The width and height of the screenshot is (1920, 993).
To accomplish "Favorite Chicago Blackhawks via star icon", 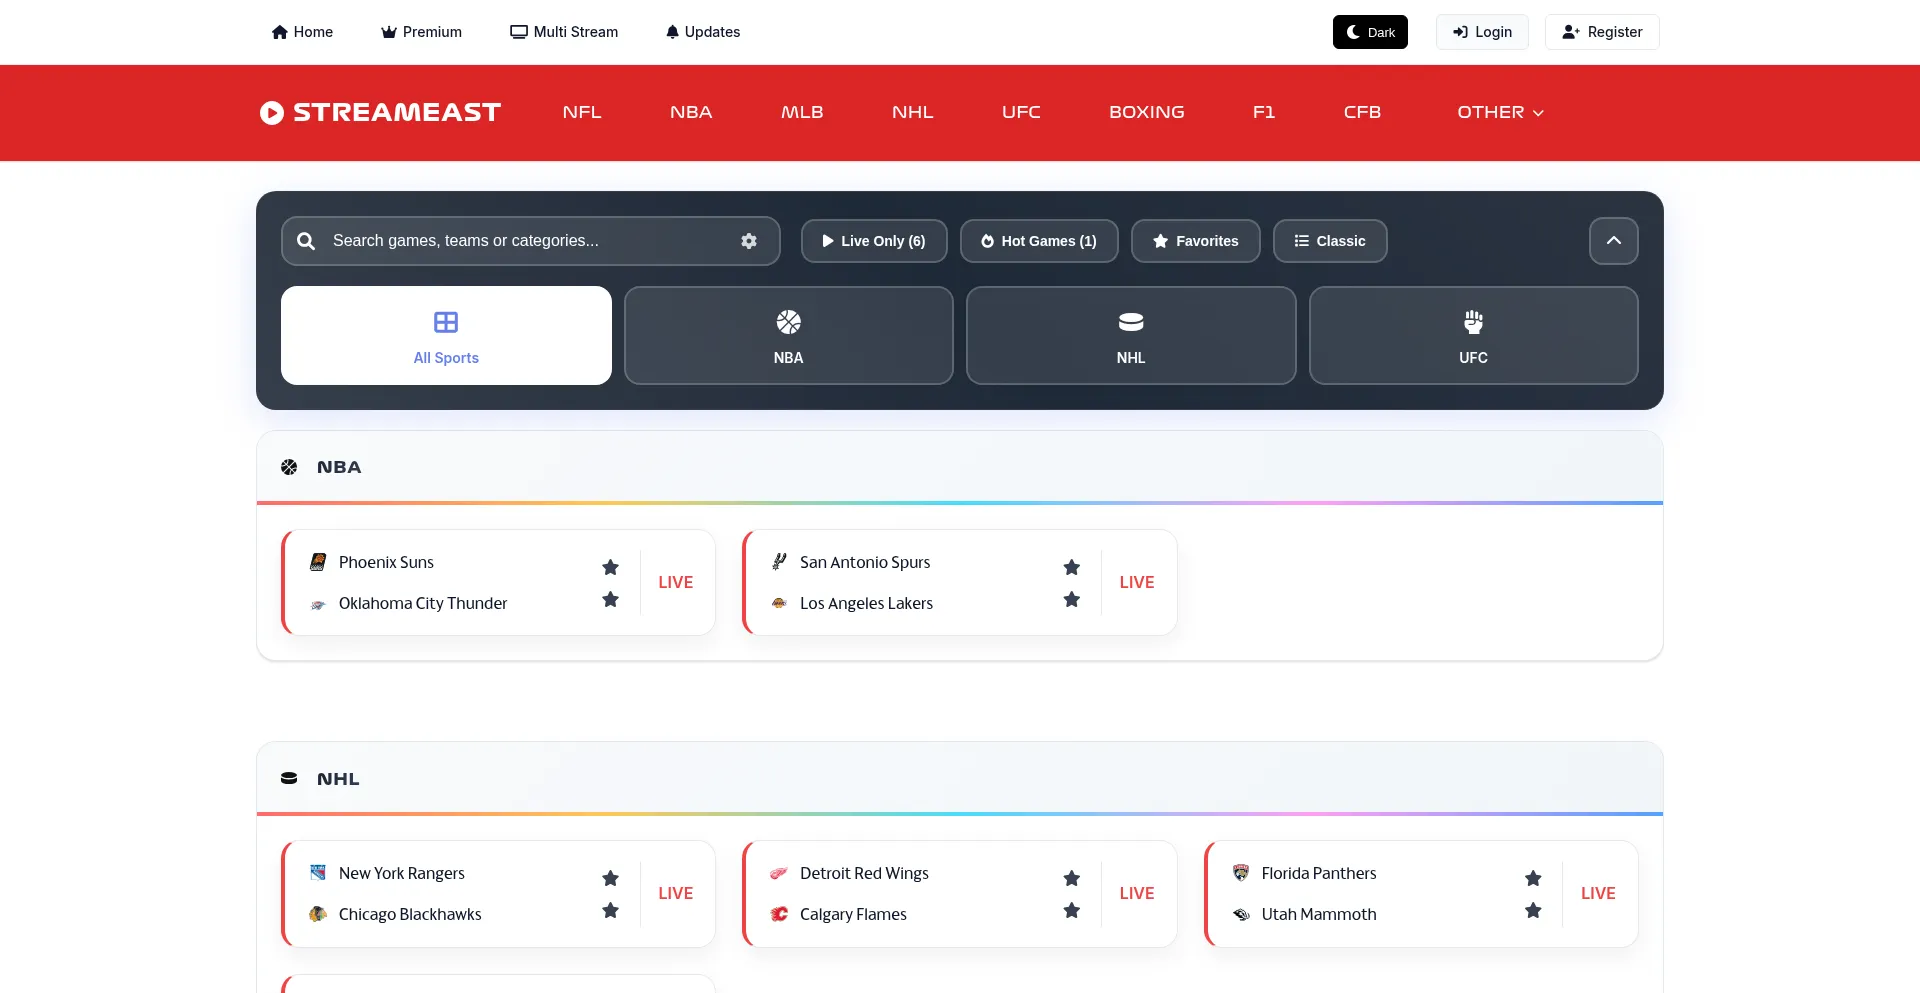I will (x=611, y=910).
